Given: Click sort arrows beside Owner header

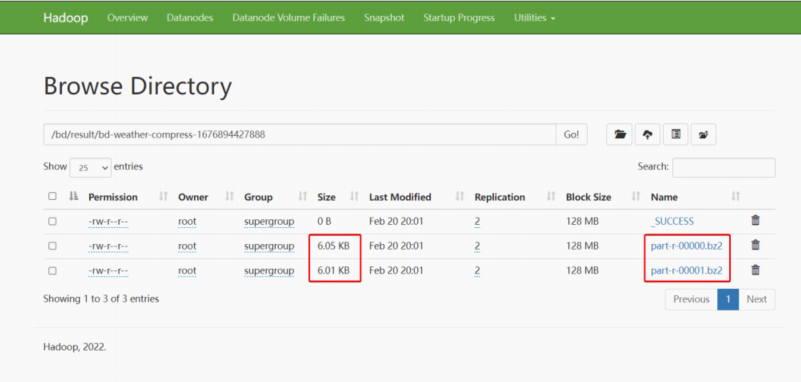Looking at the screenshot, I should click(229, 197).
